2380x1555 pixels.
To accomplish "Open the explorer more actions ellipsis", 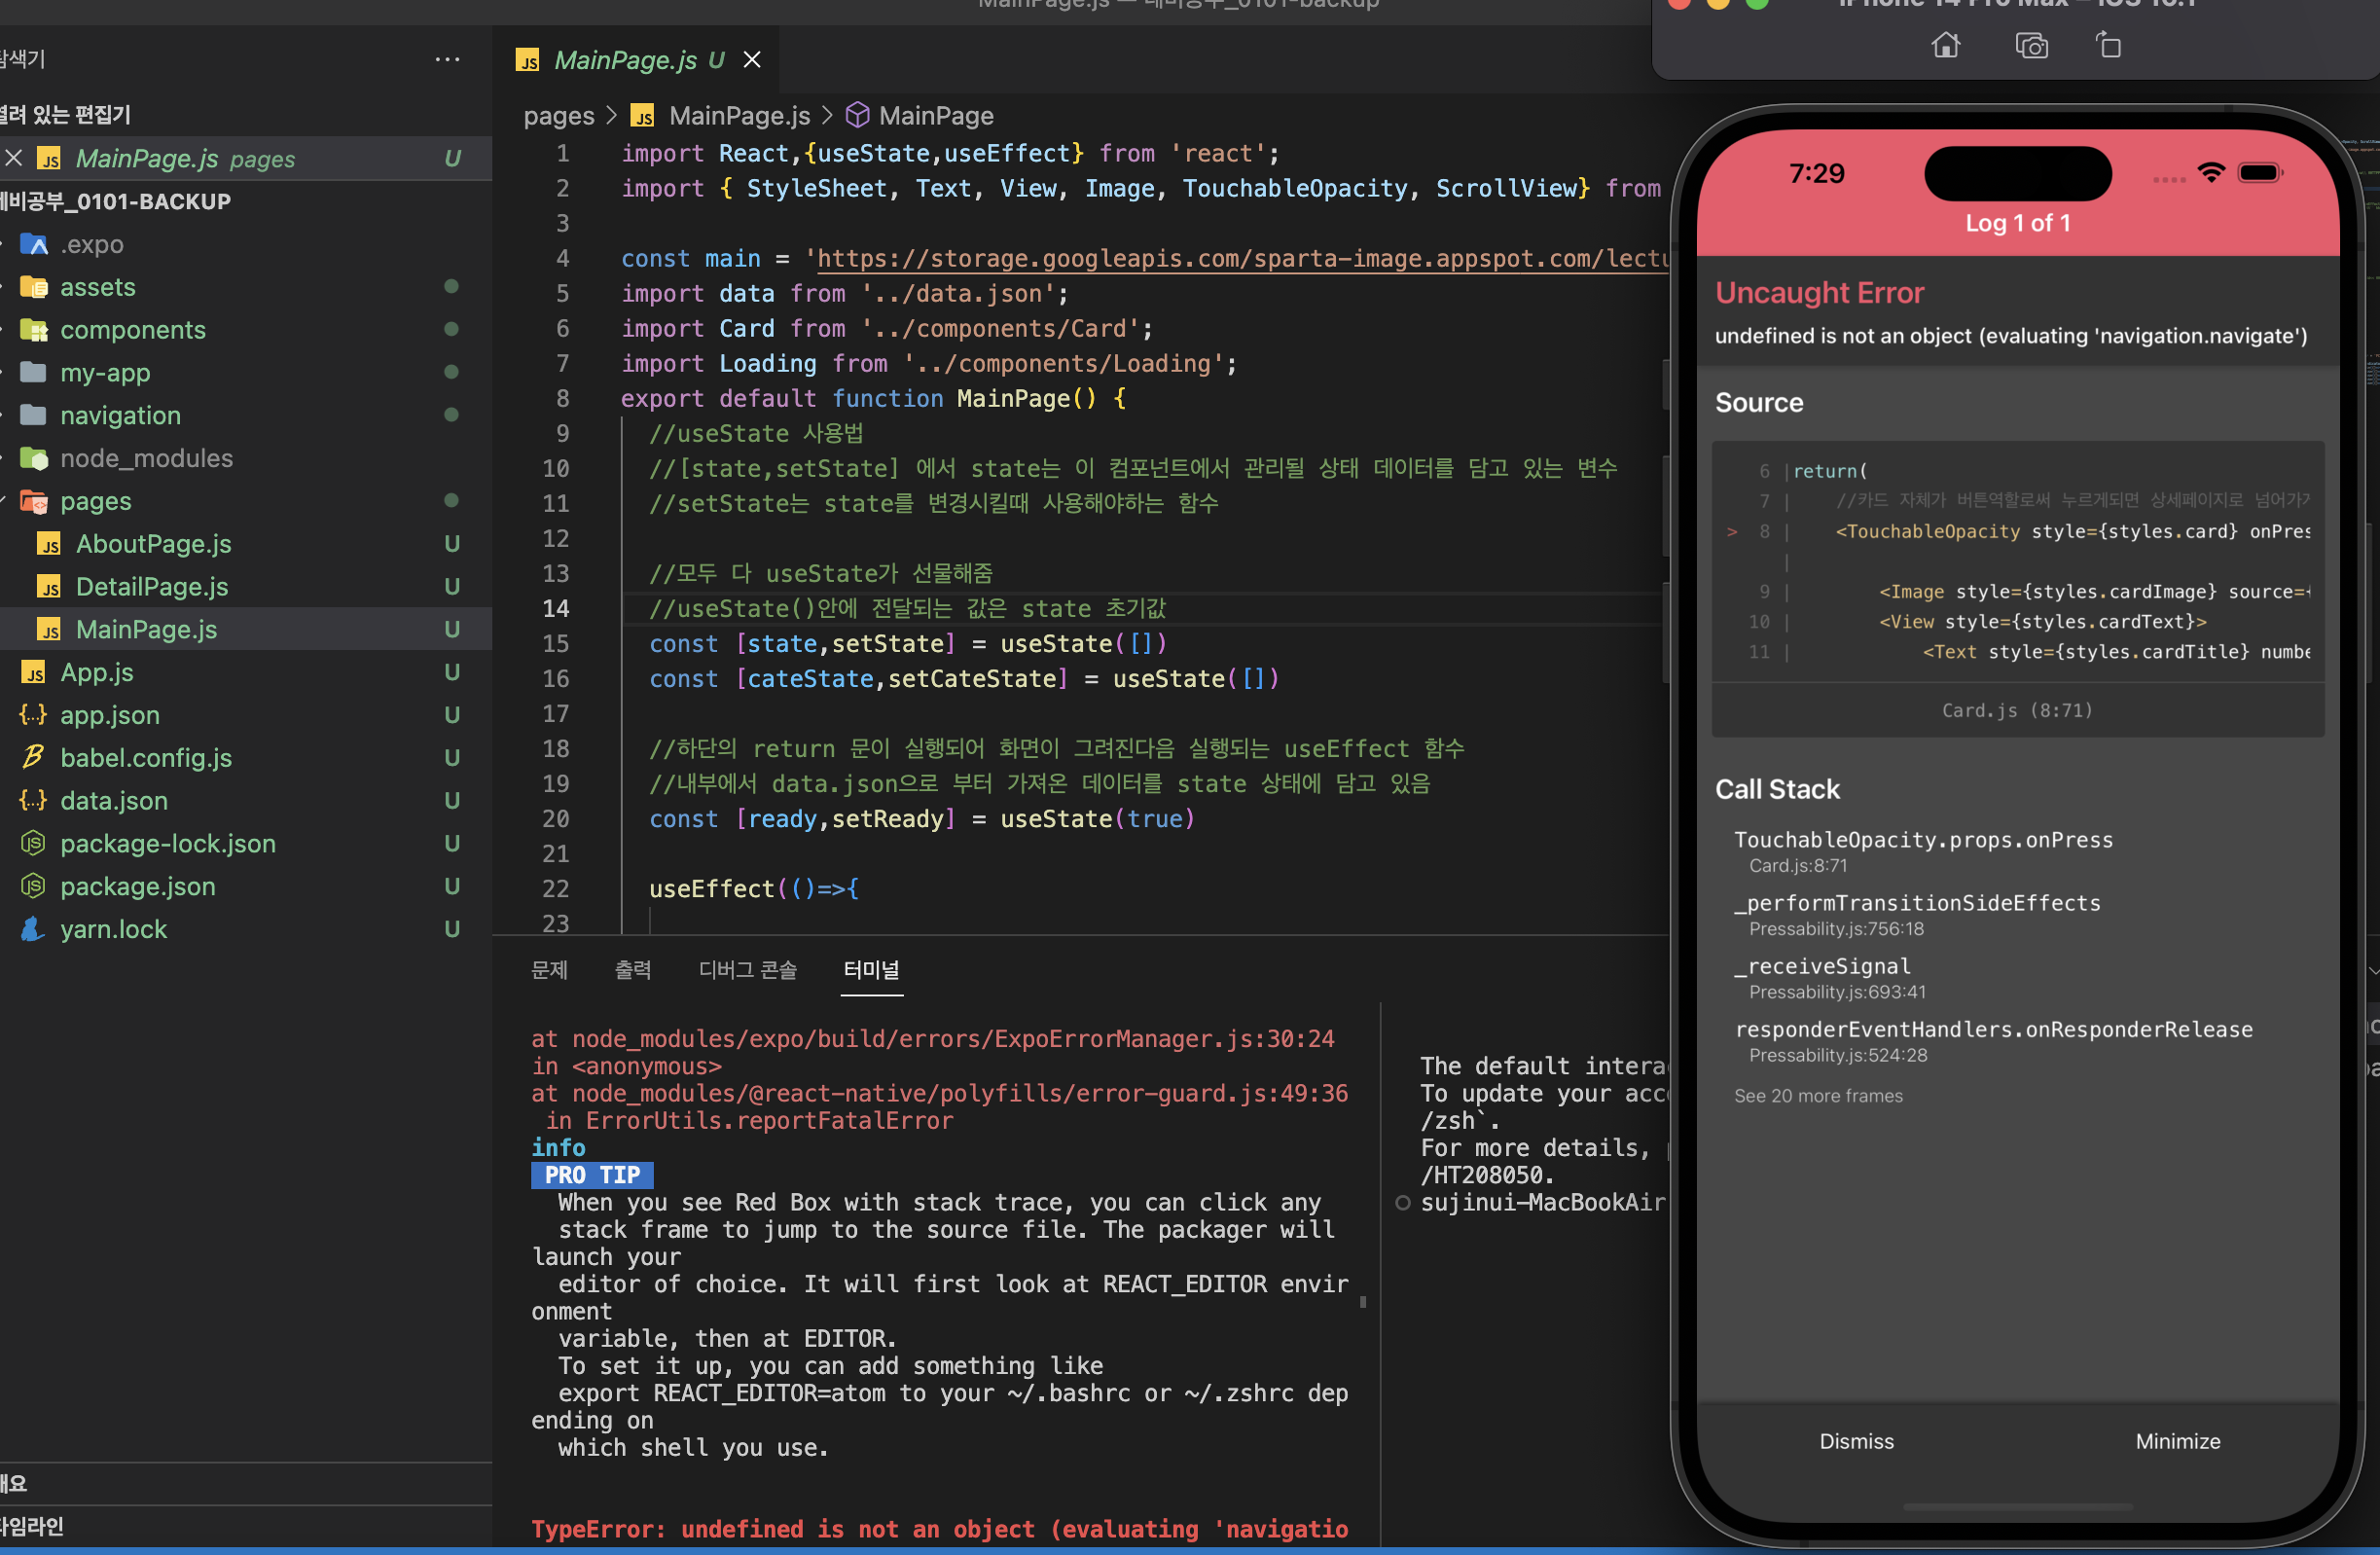I will (x=447, y=60).
